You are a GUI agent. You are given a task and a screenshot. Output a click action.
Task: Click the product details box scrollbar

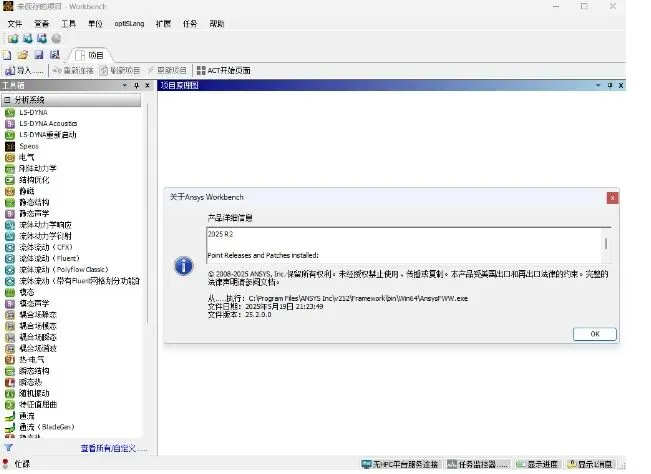point(606,245)
